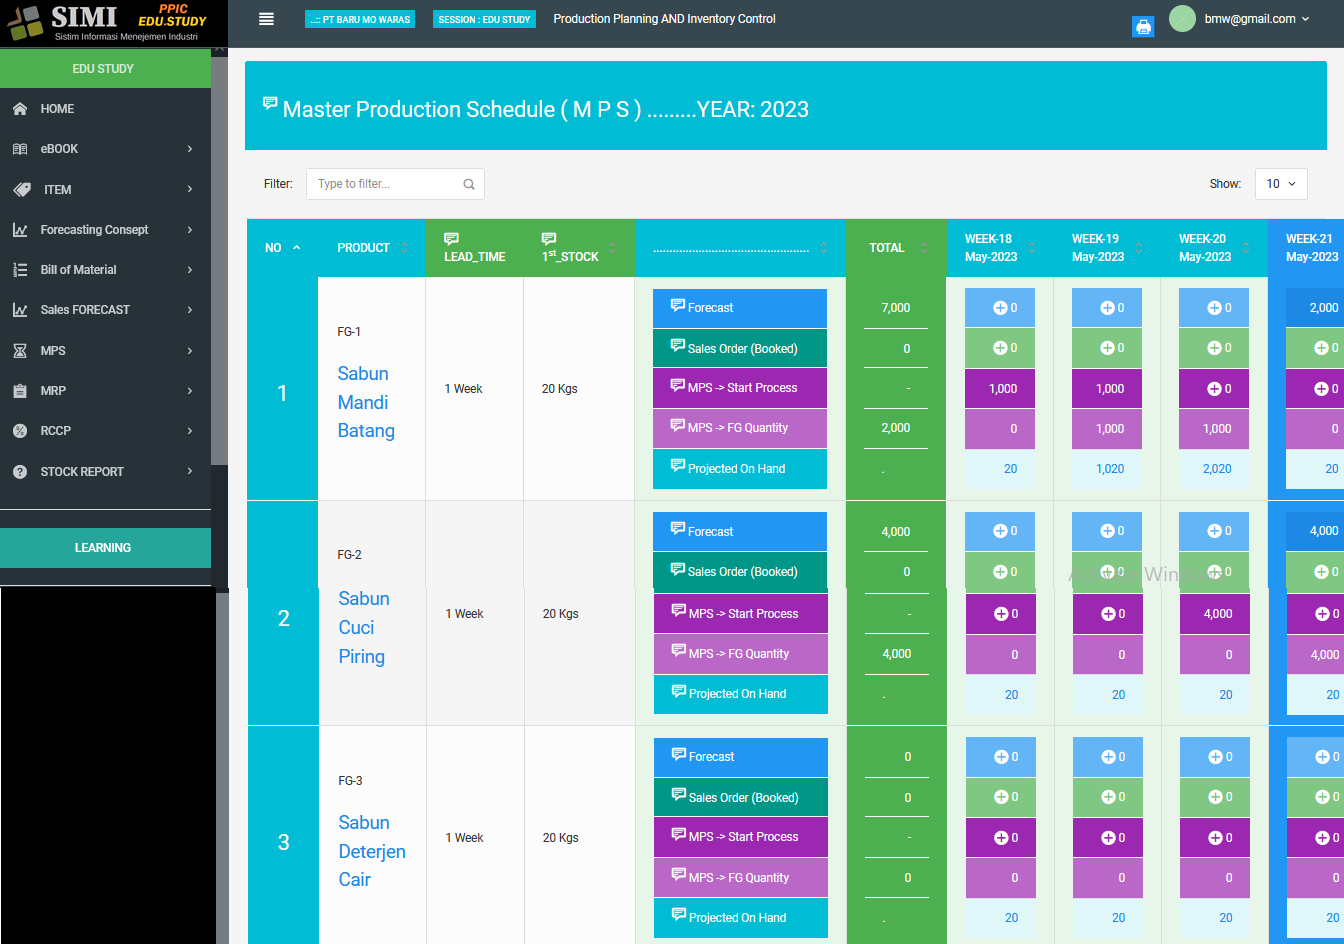Click the comment icon above LEAD_TIME header
This screenshot has width=1344, height=944.
click(451, 239)
